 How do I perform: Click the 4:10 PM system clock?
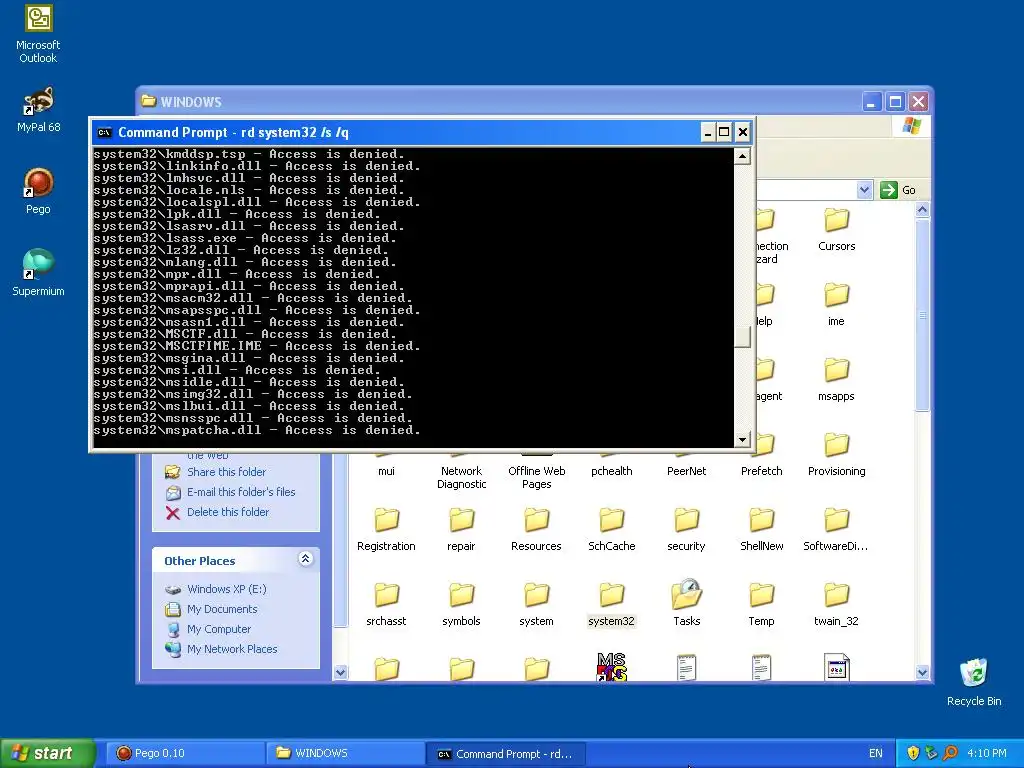tap(986, 753)
